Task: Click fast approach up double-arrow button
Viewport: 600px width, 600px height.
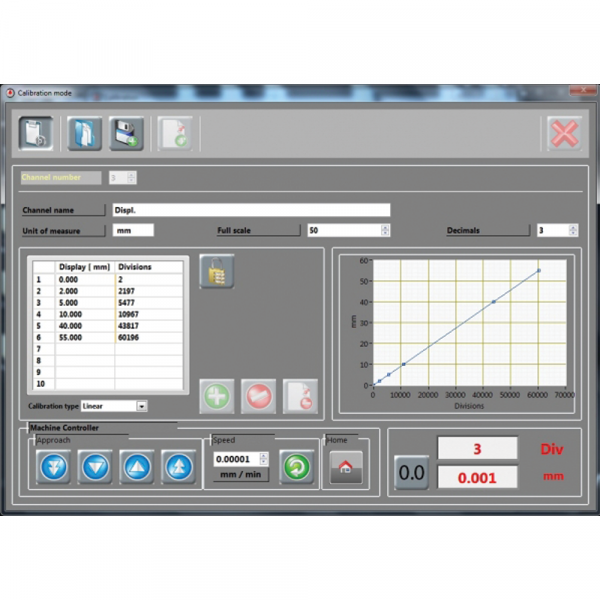Action: [x=179, y=467]
